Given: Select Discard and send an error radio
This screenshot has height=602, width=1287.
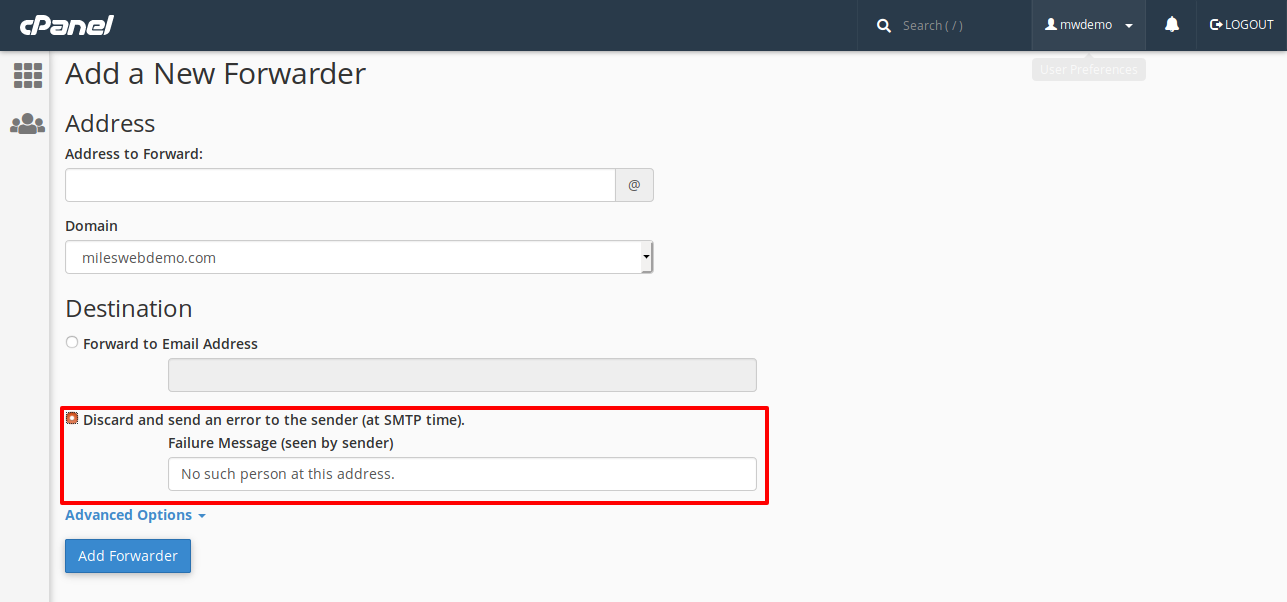Looking at the screenshot, I should [72, 419].
